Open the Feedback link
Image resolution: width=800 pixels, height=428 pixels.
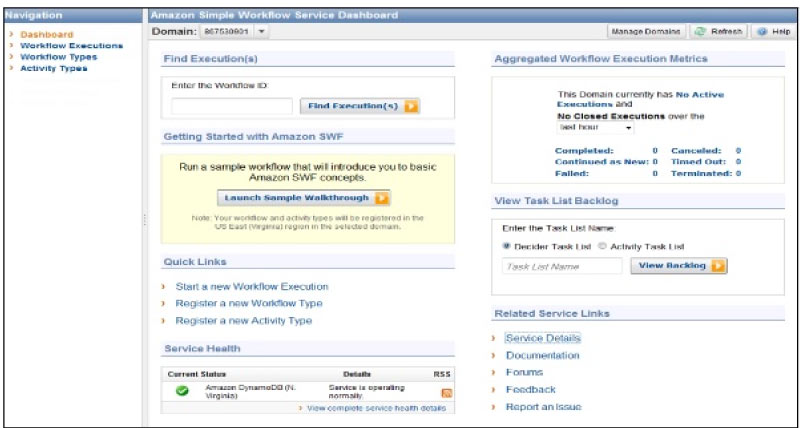click(531, 390)
